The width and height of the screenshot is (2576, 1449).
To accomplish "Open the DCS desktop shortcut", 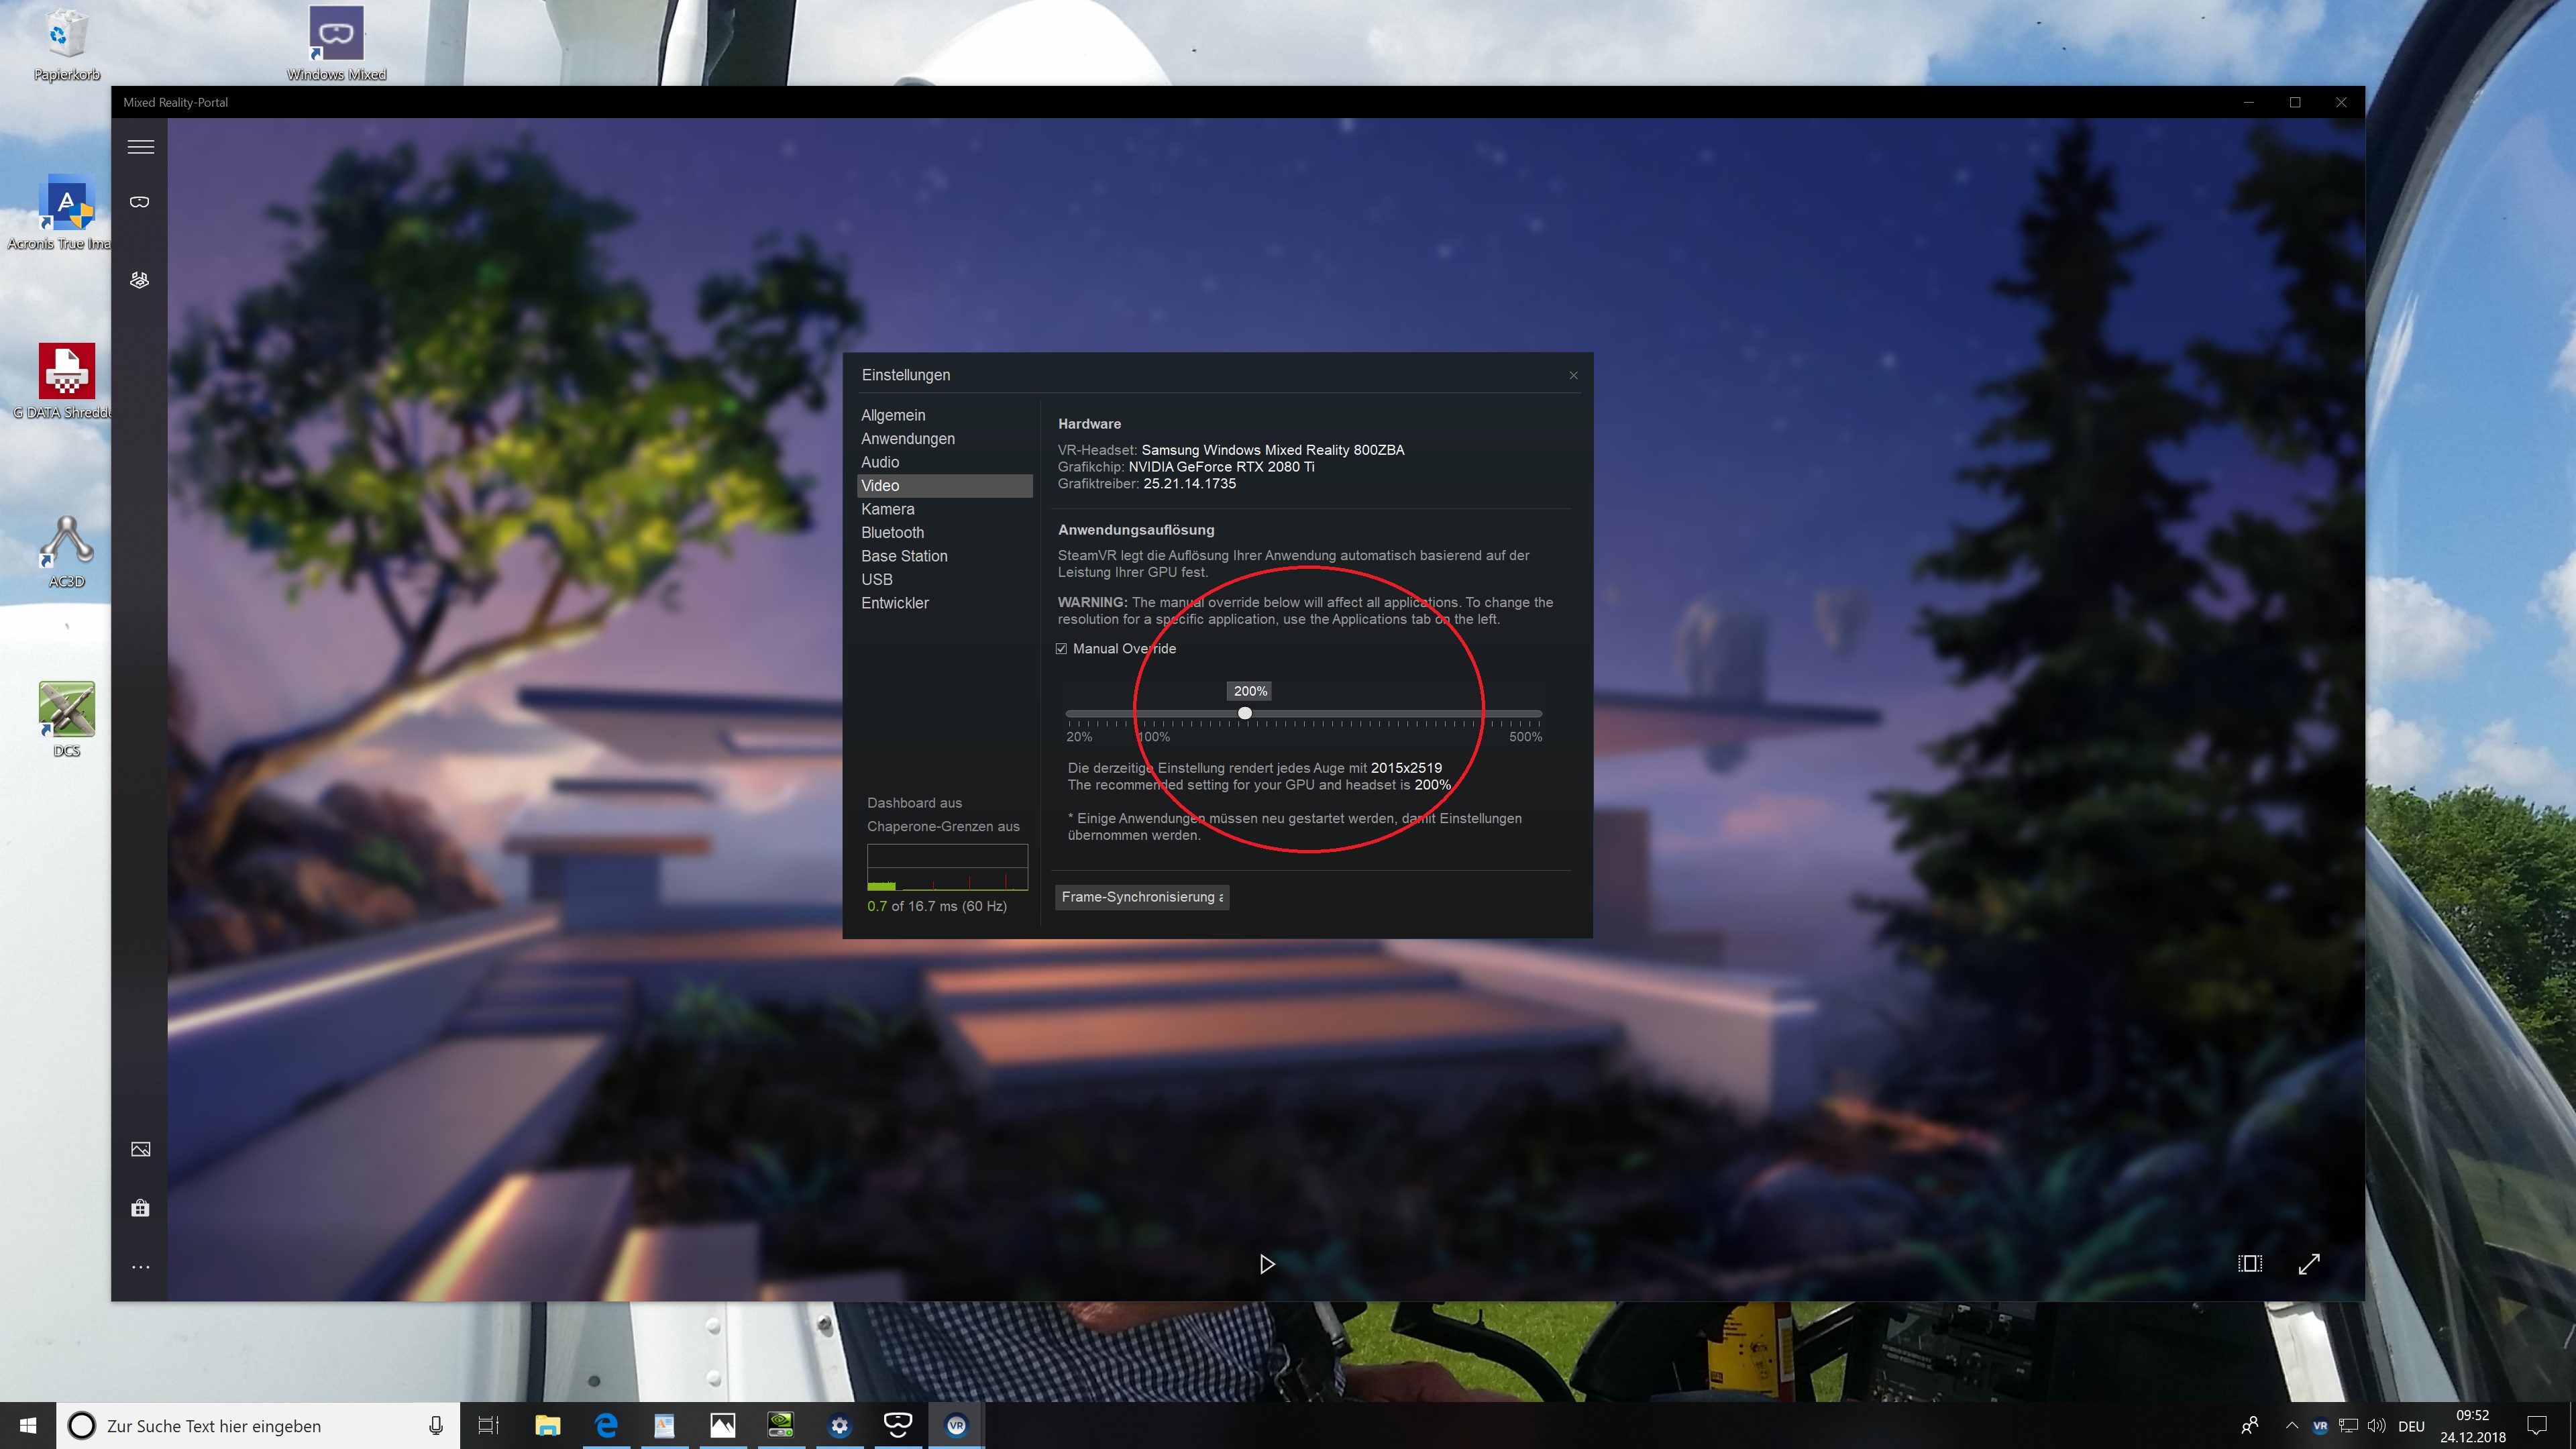I will click(x=66, y=720).
